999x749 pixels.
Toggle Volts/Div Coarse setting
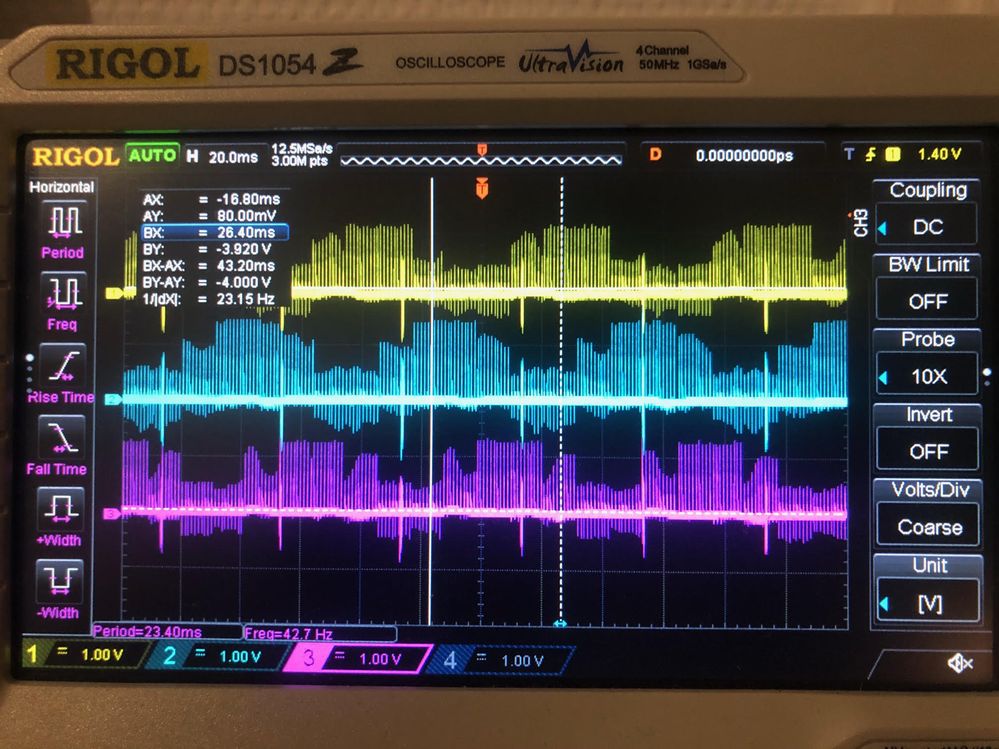pos(929,527)
